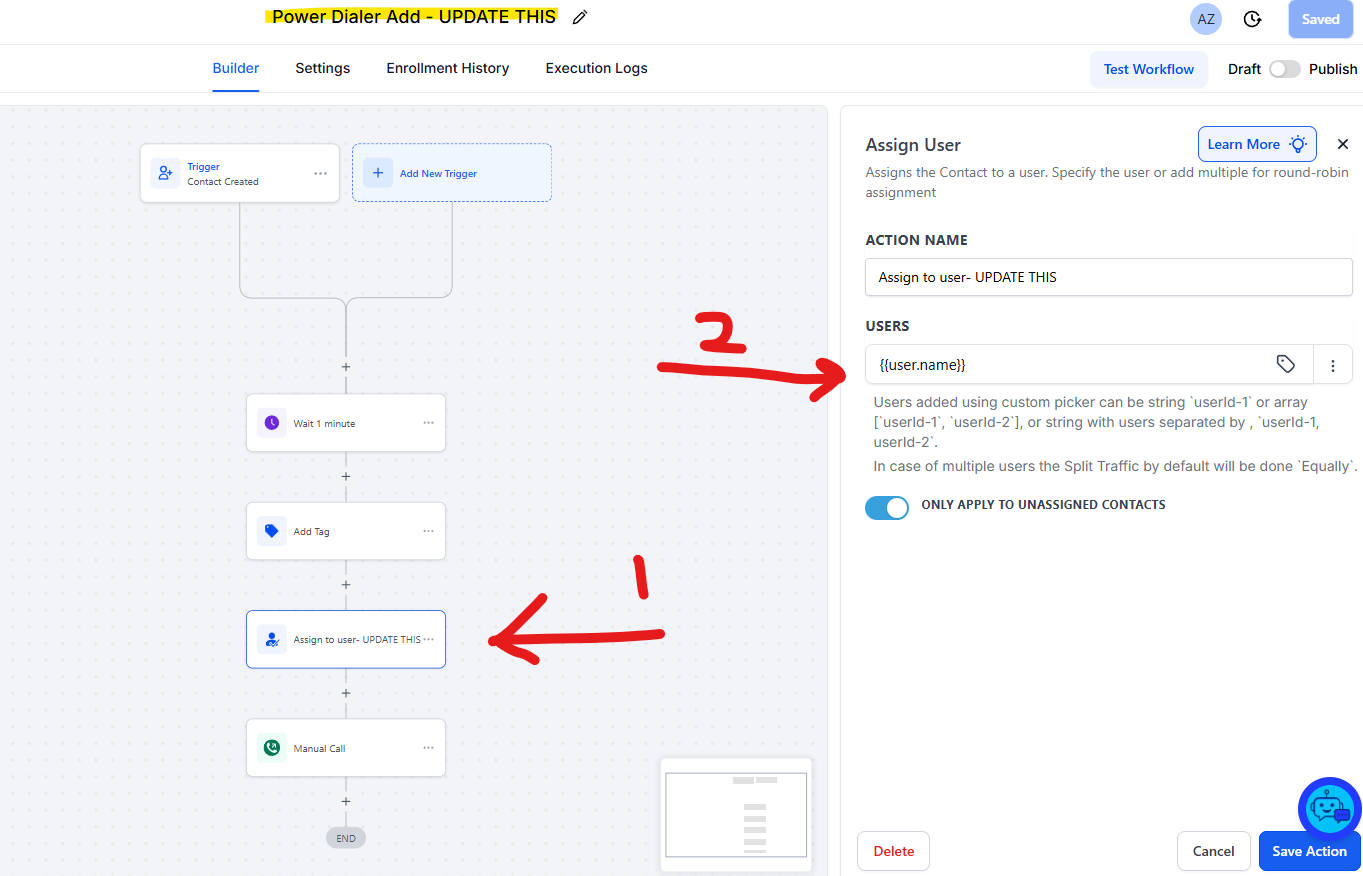Click the tag icon on Add Tag node
The height and width of the screenshot is (876, 1363).
click(272, 531)
